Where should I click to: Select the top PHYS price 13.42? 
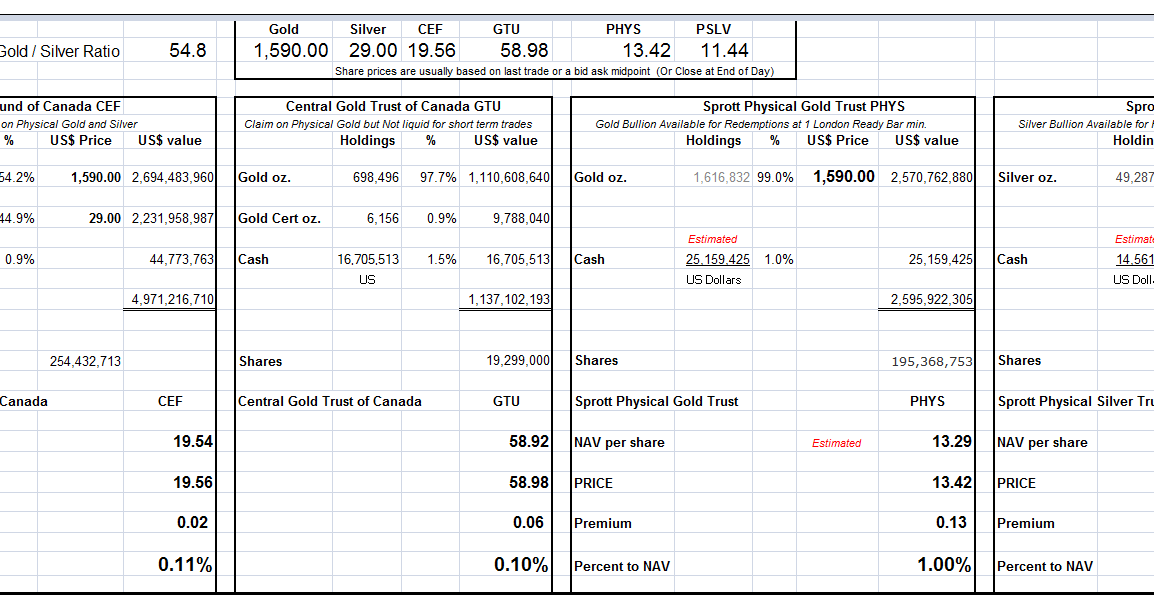coord(647,51)
